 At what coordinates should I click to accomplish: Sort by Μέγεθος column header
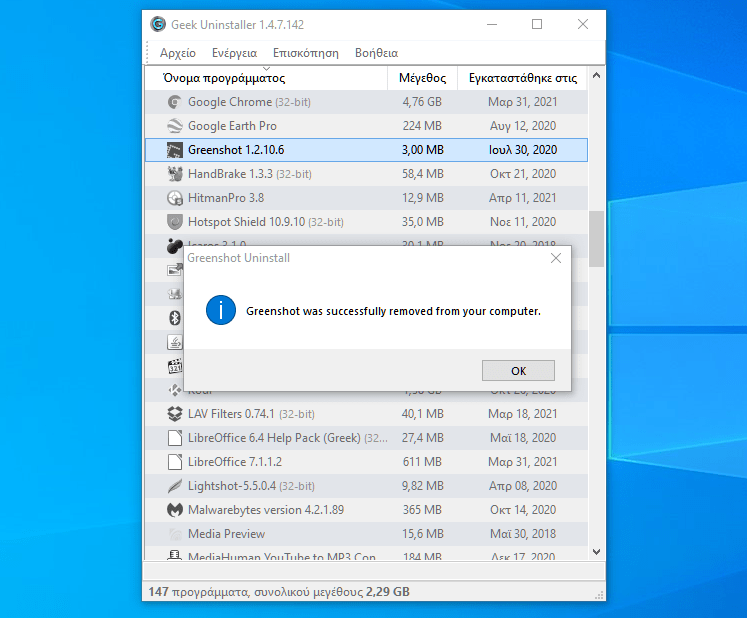[423, 78]
